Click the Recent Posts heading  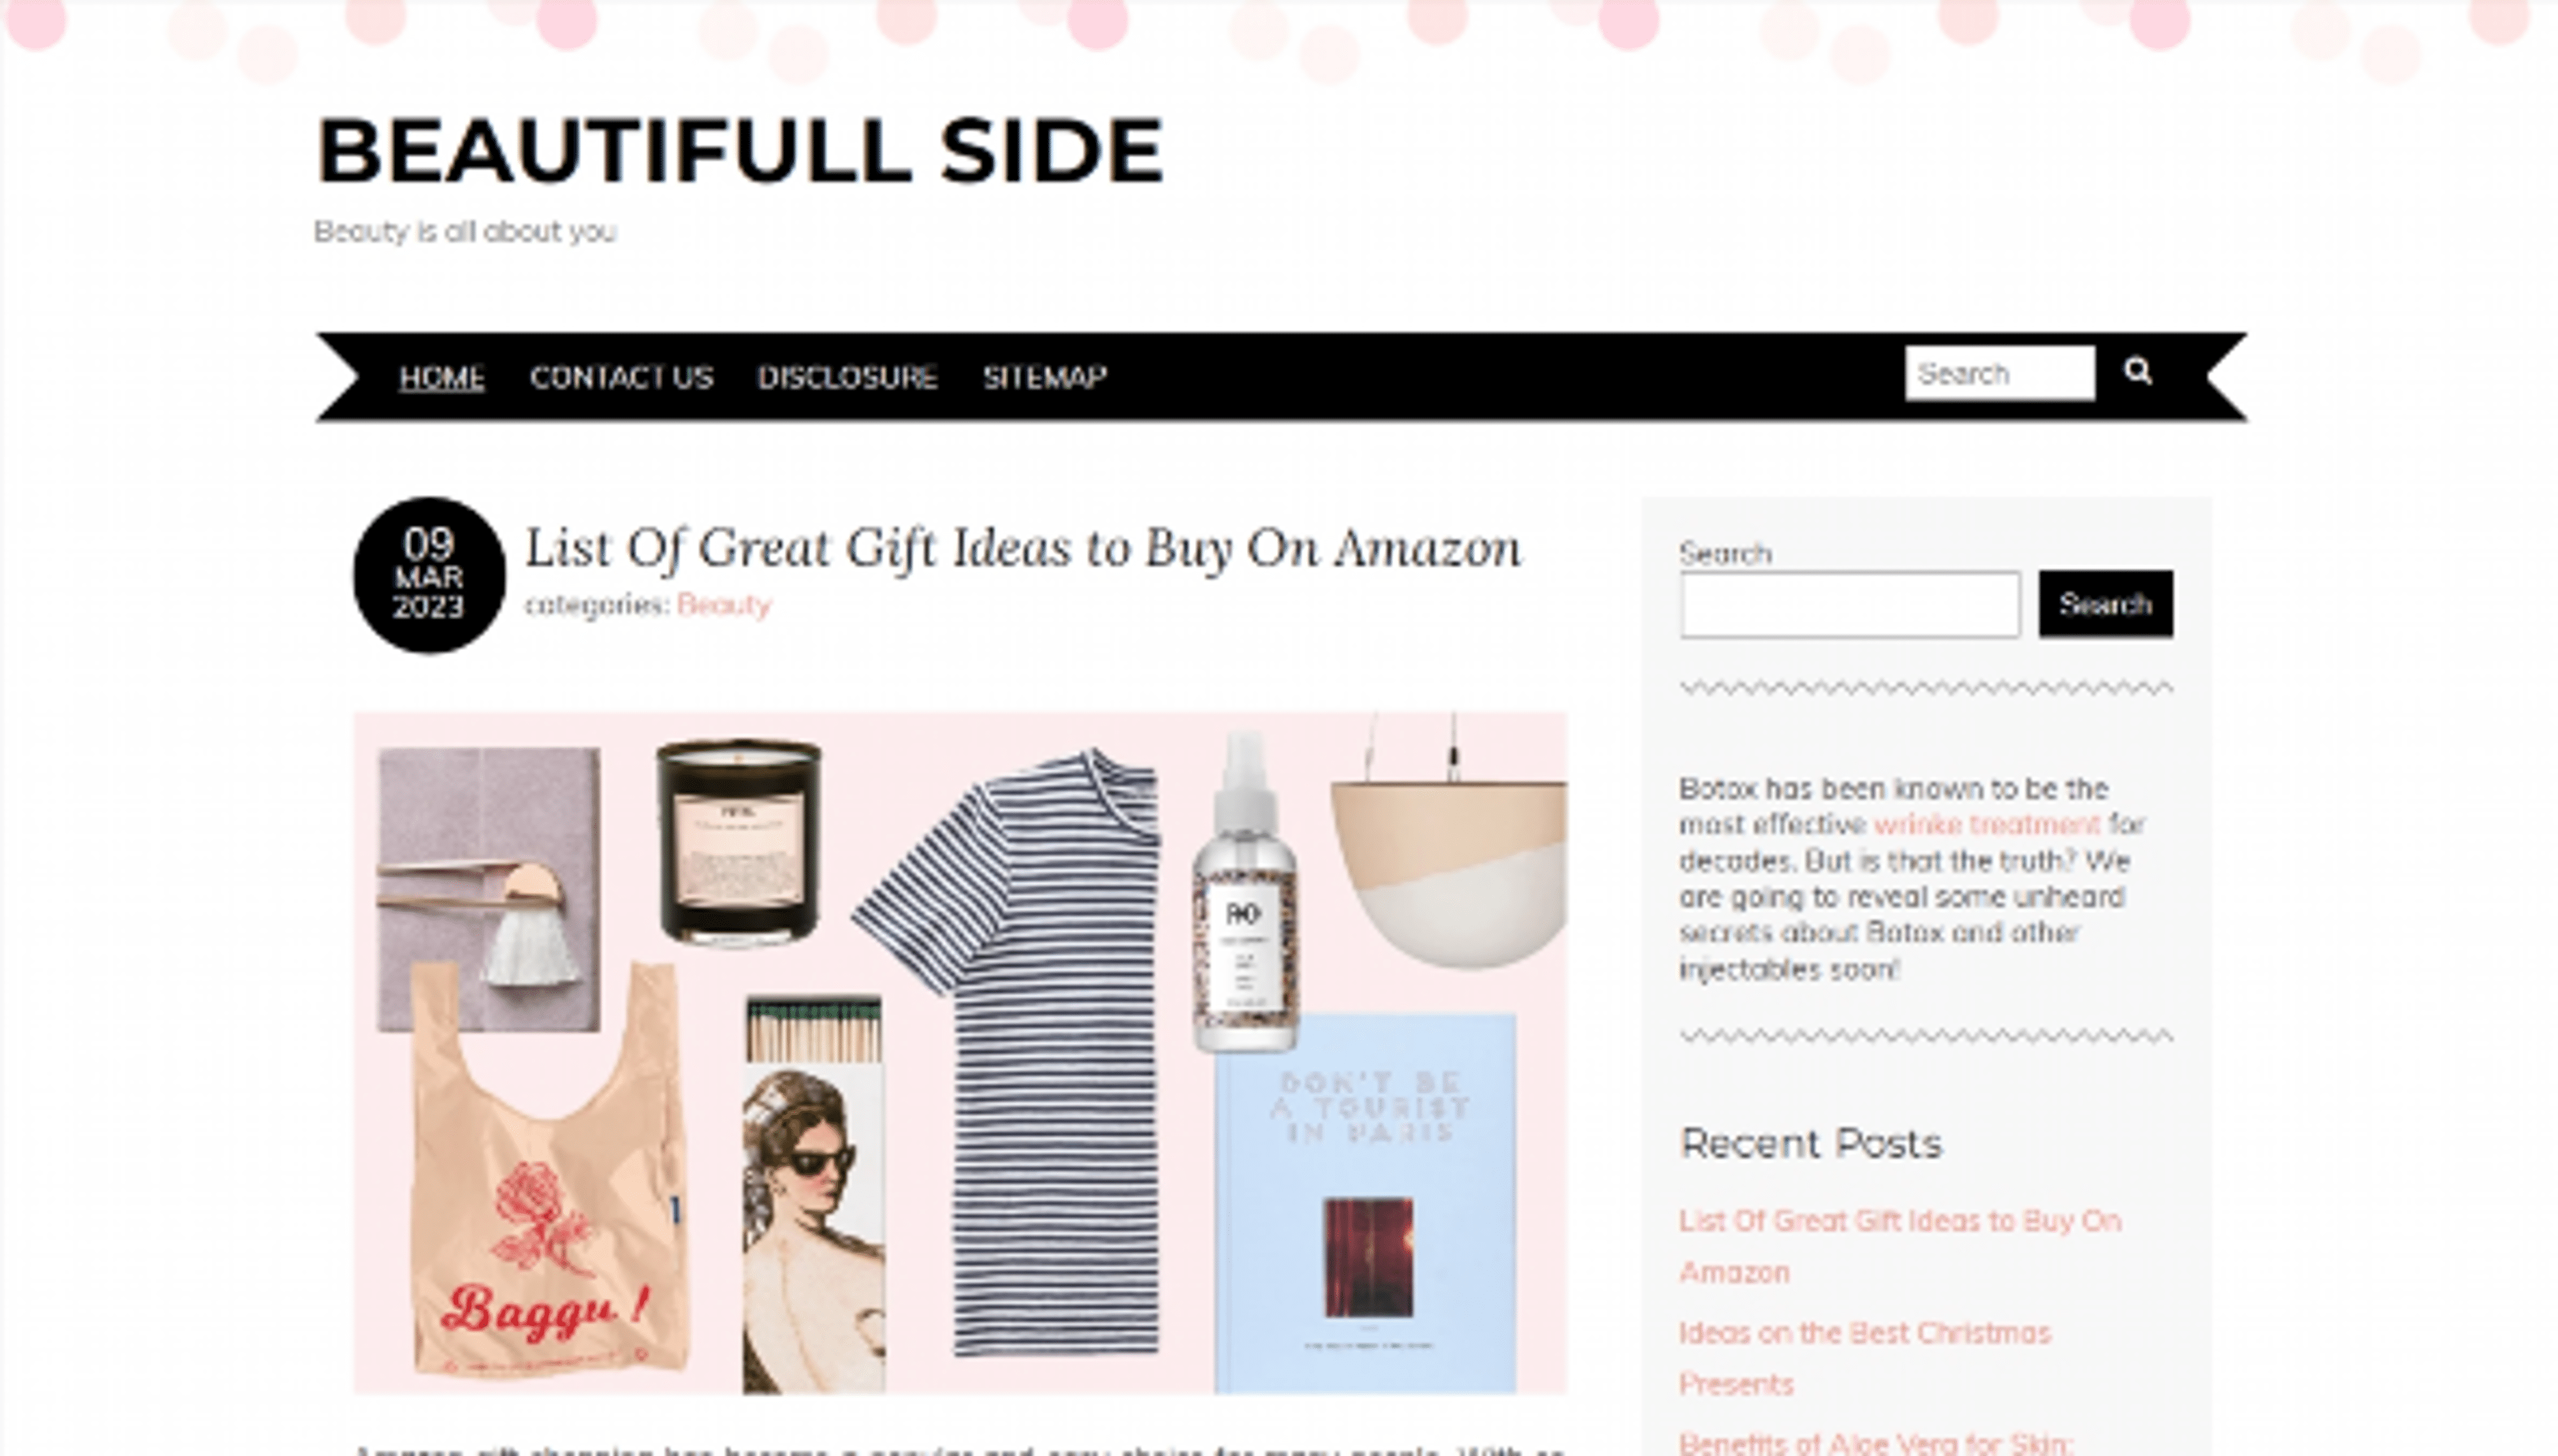tap(1811, 1143)
